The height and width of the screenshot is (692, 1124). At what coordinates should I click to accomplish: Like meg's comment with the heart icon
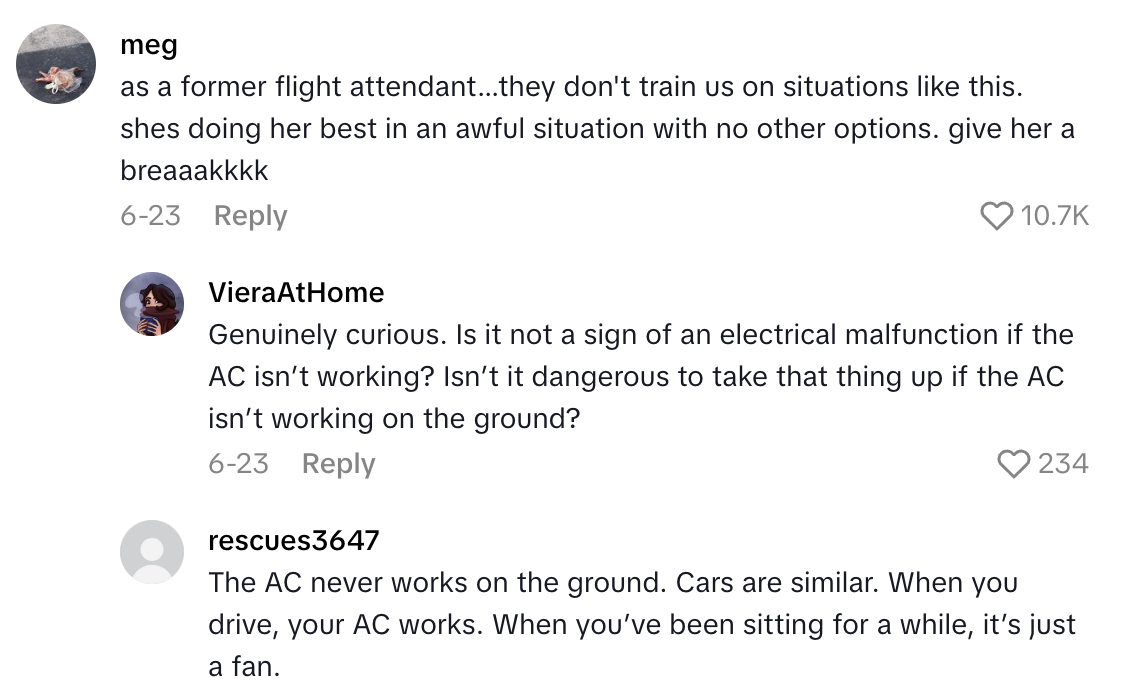(x=996, y=214)
